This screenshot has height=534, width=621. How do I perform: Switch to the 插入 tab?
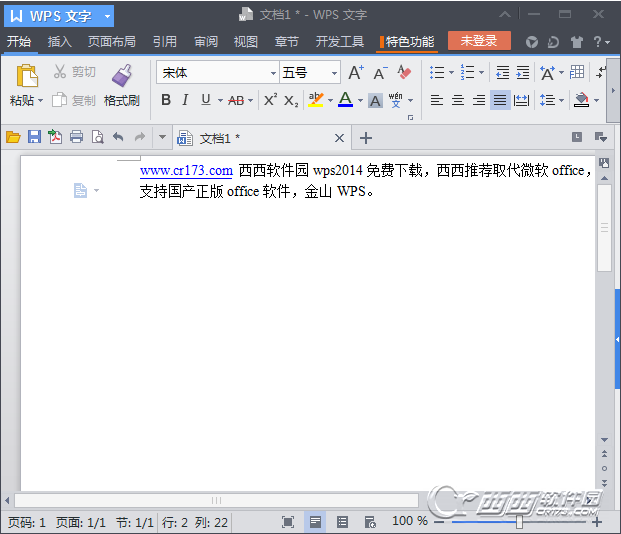pos(59,42)
